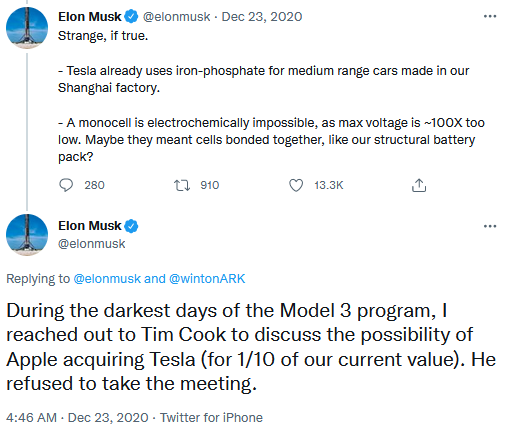Click verified badge on second tweet author
Image resolution: width=508 pixels, height=435 pixels.
tap(131, 226)
